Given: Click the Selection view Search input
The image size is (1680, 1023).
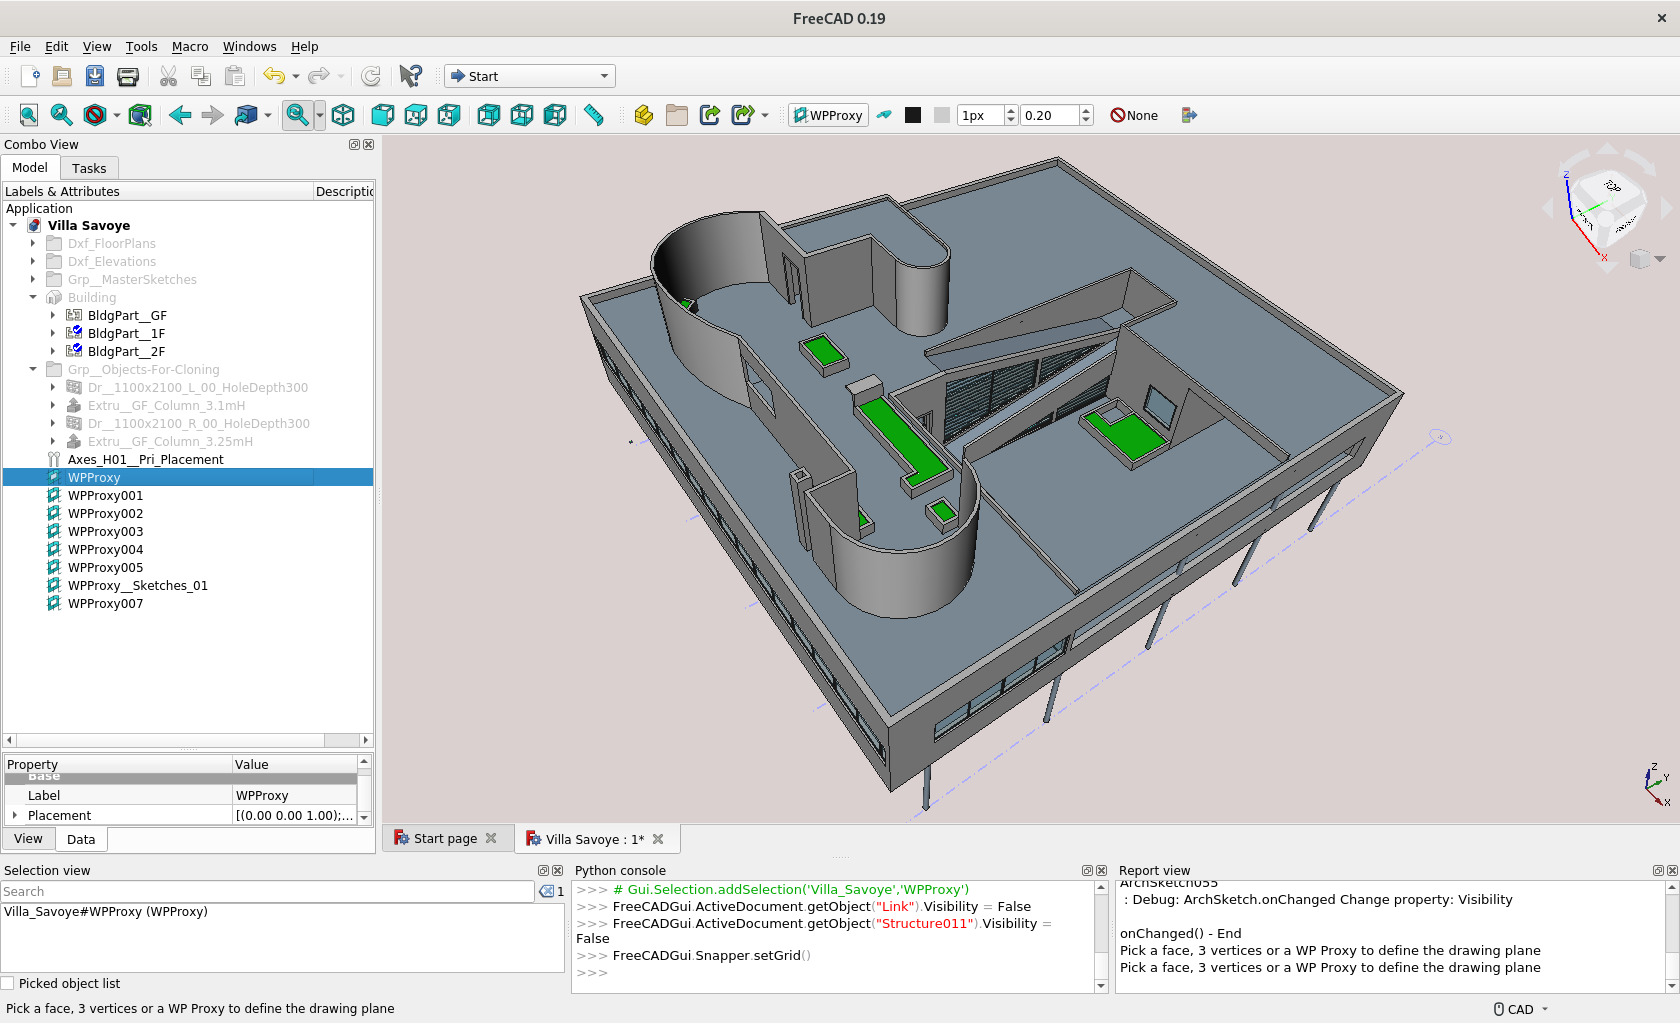Looking at the screenshot, I should tap(268, 892).
